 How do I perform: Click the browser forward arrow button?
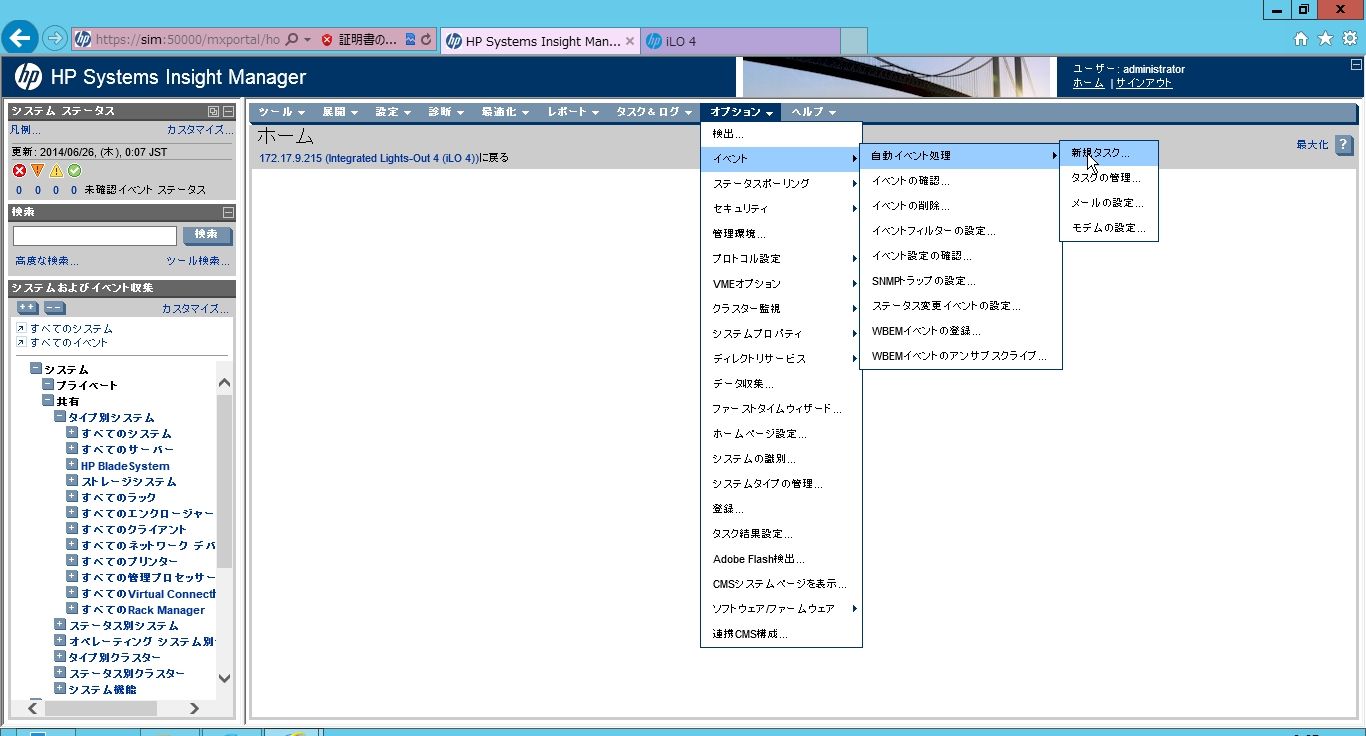(x=54, y=39)
